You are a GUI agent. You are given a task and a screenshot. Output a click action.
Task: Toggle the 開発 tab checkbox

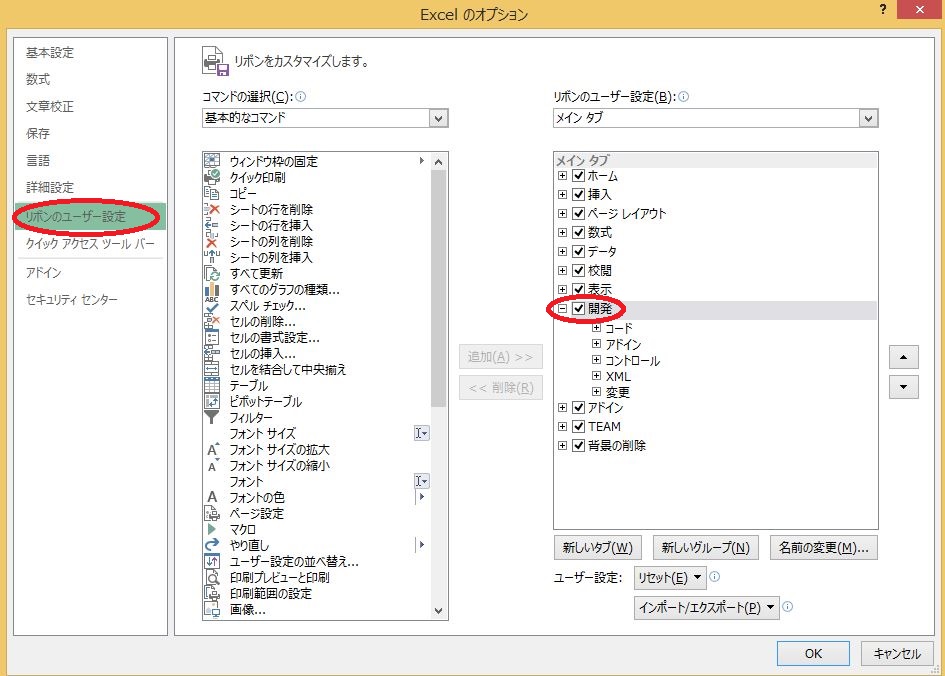pos(579,308)
